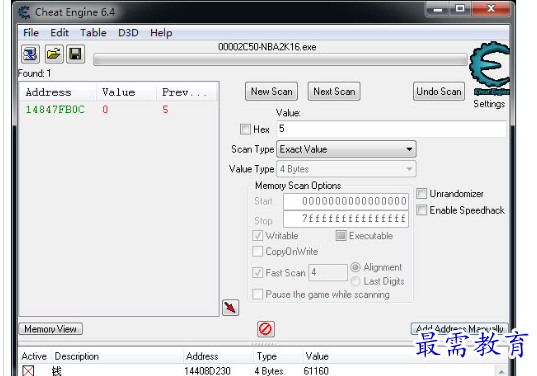The width and height of the screenshot is (537, 376).
Task: Click the value 61160 in the table
Action: pyautogui.click(x=316, y=371)
